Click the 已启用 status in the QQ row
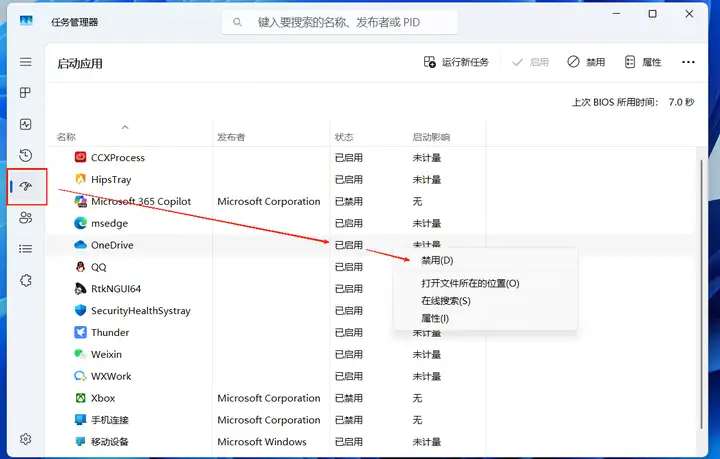 [x=349, y=267]
